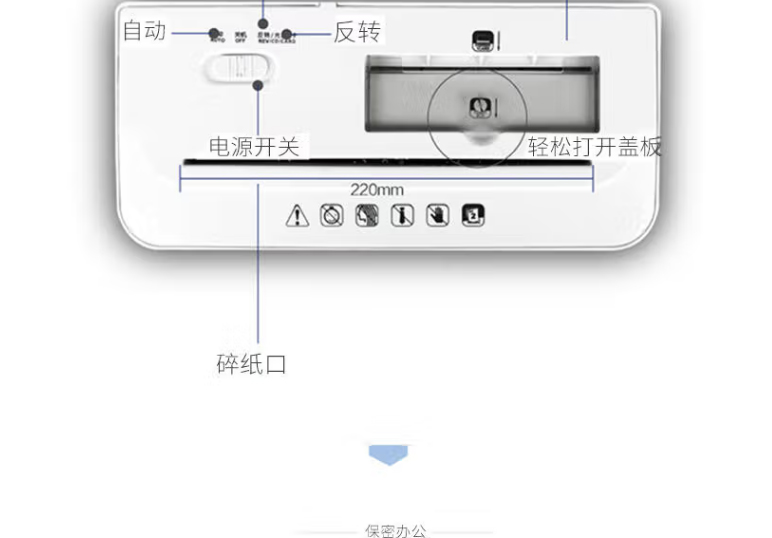Click the 220mm width measurement

click(x=377, y=190)
